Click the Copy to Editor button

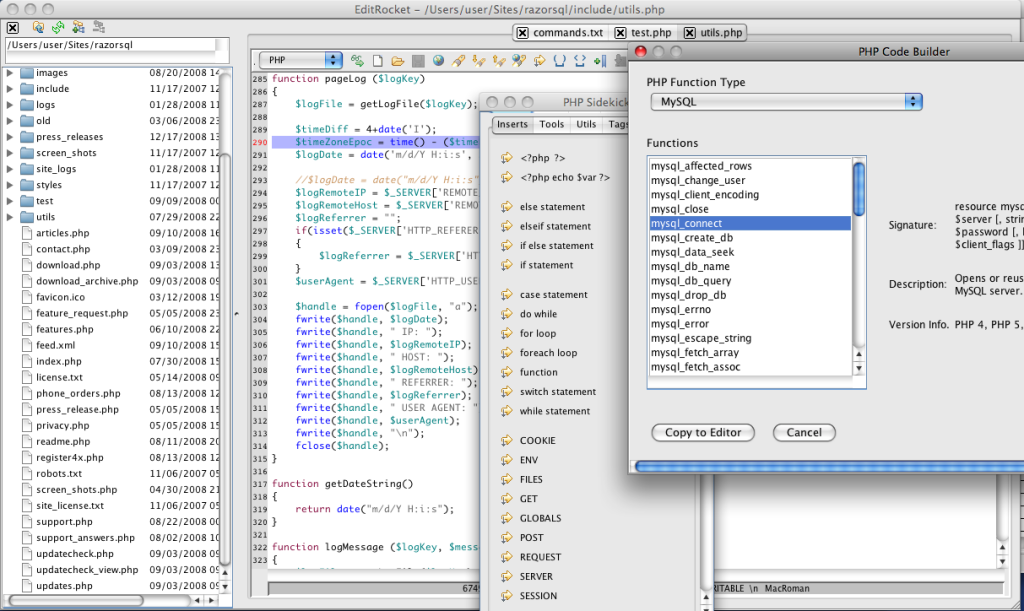703,433
